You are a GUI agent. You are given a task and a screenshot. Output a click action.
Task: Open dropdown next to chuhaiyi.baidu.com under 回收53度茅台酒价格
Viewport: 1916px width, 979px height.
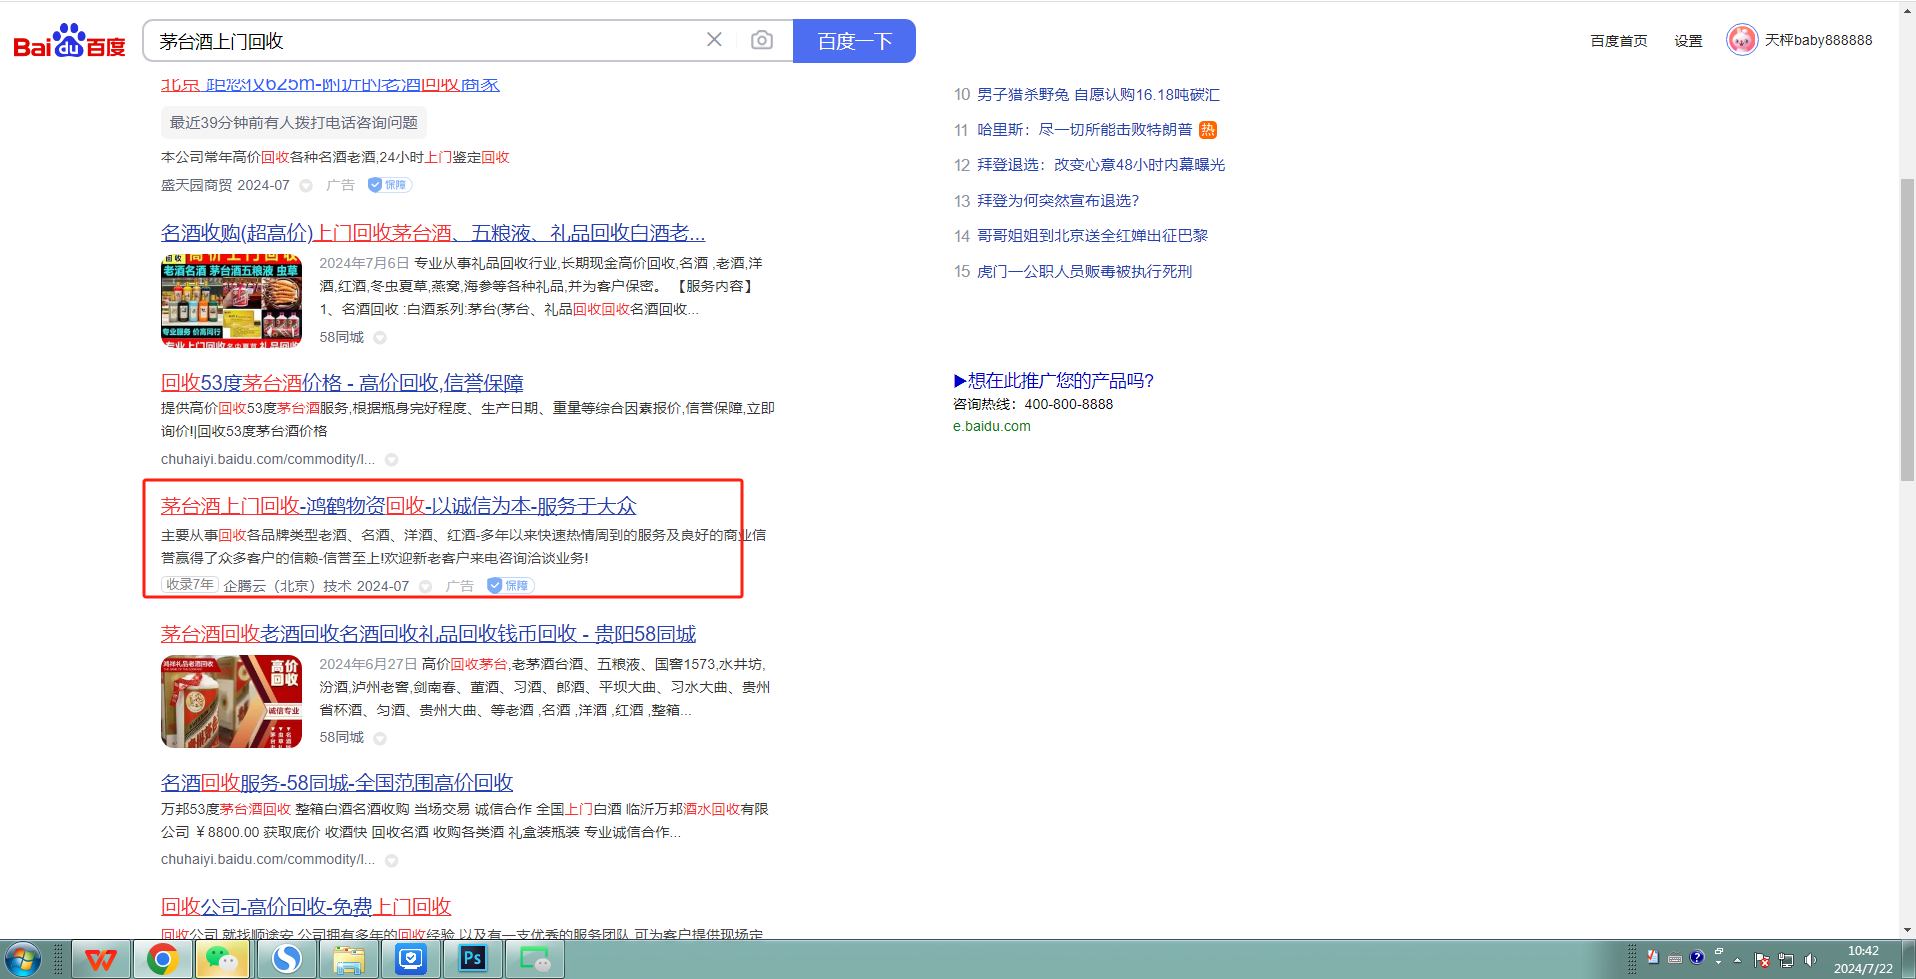(x=392, y=460)
